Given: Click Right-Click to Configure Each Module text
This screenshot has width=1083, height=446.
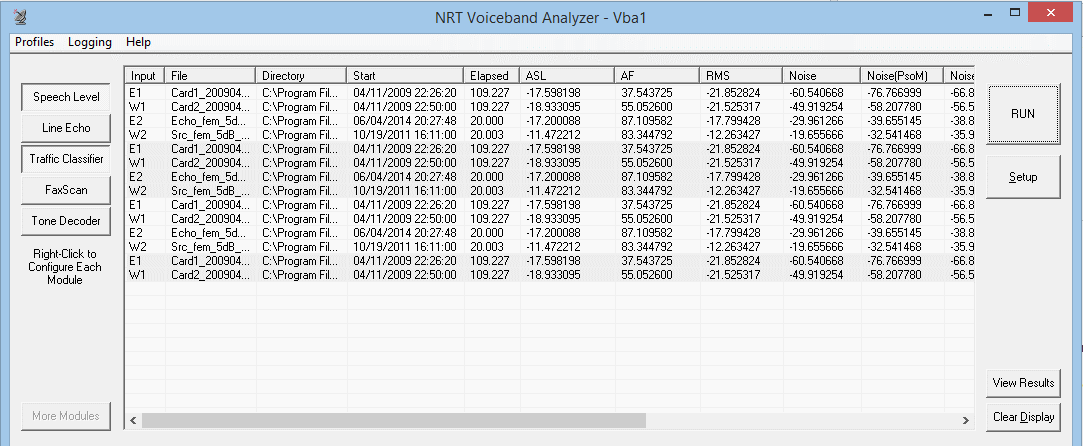Looking at the screenshot, I should pos(65,267).
